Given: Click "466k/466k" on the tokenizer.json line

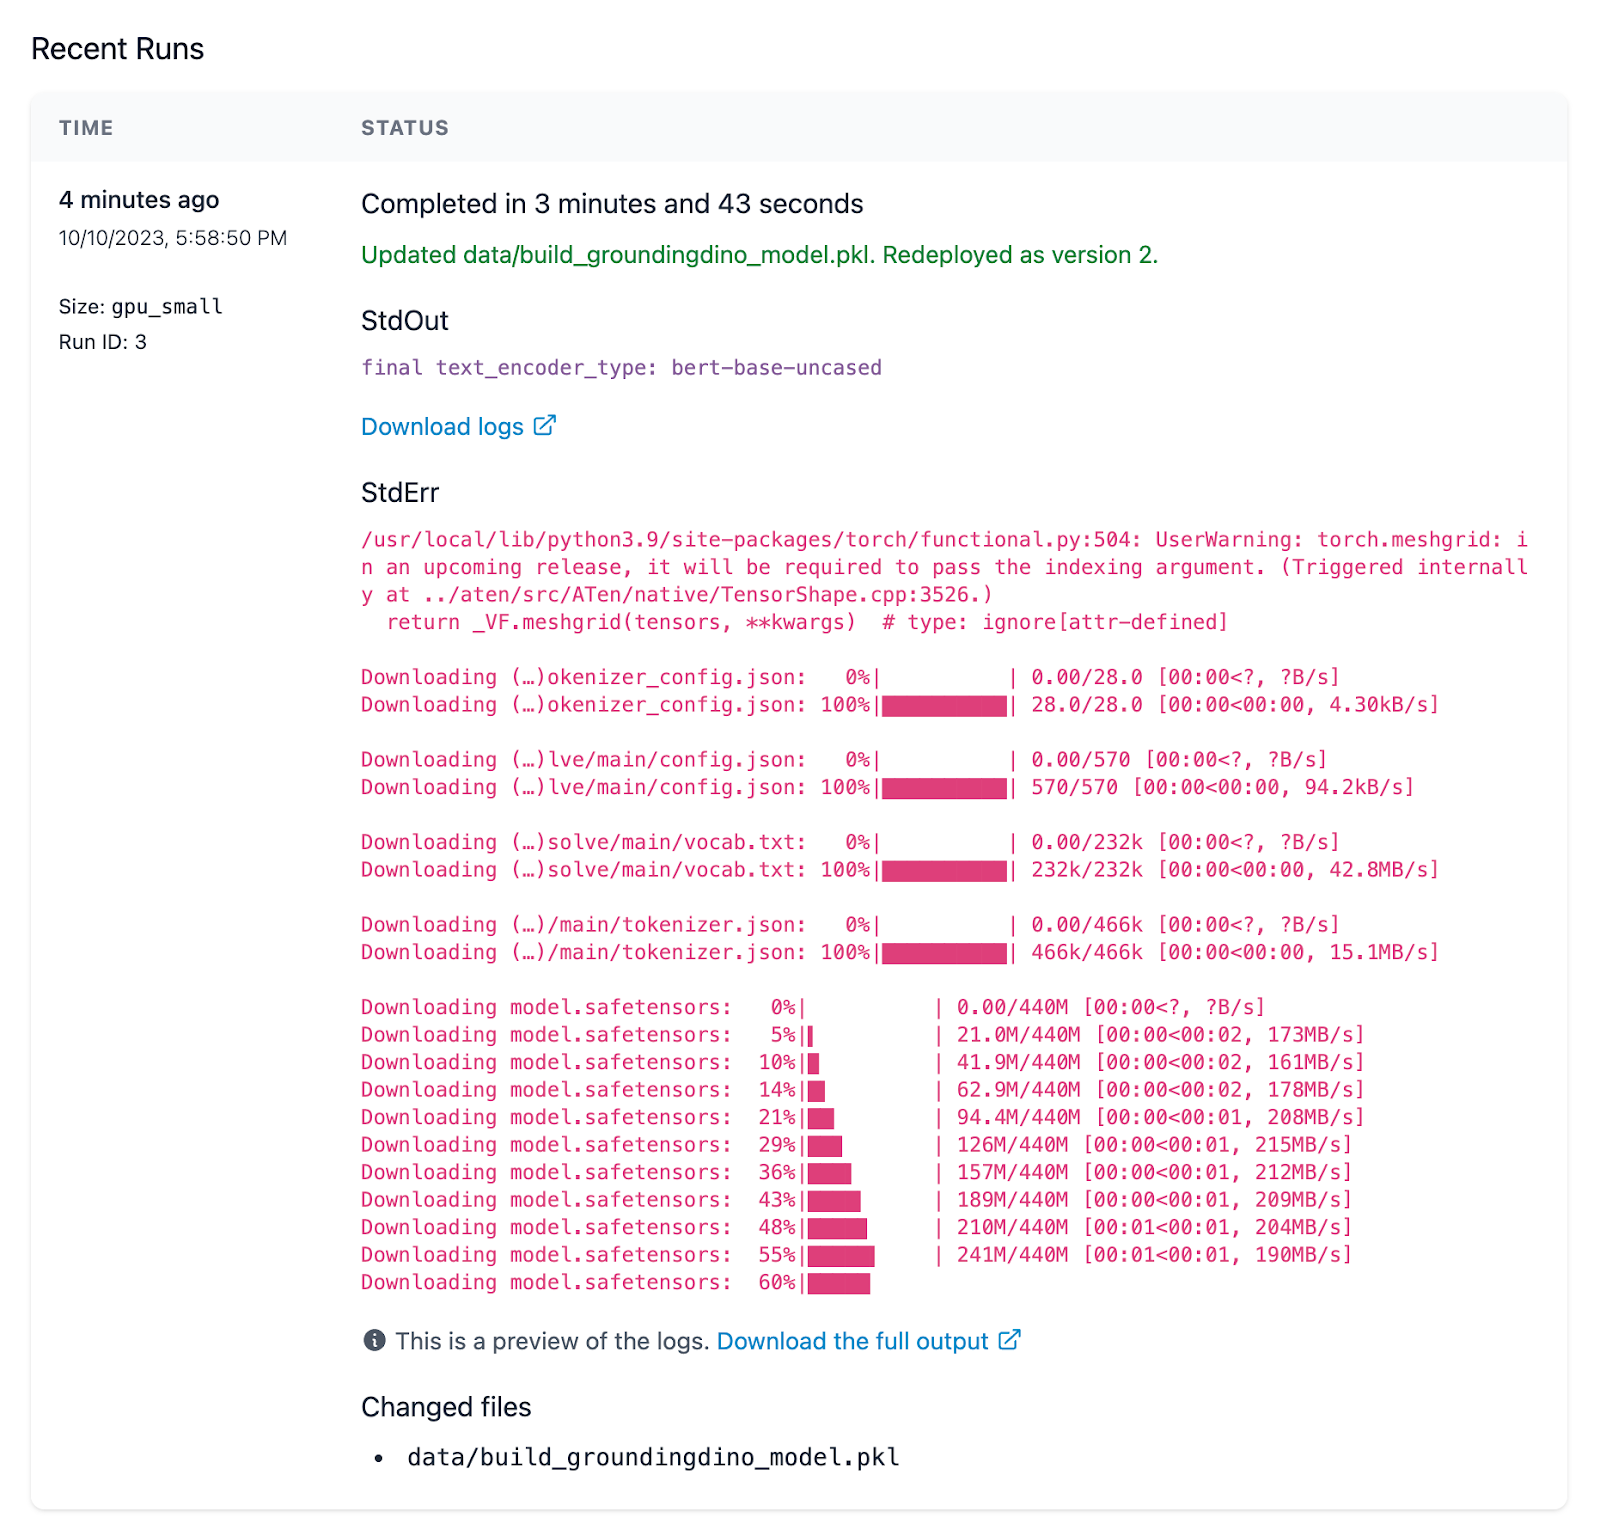Looking at the screenshot, I should [1087, 952].
